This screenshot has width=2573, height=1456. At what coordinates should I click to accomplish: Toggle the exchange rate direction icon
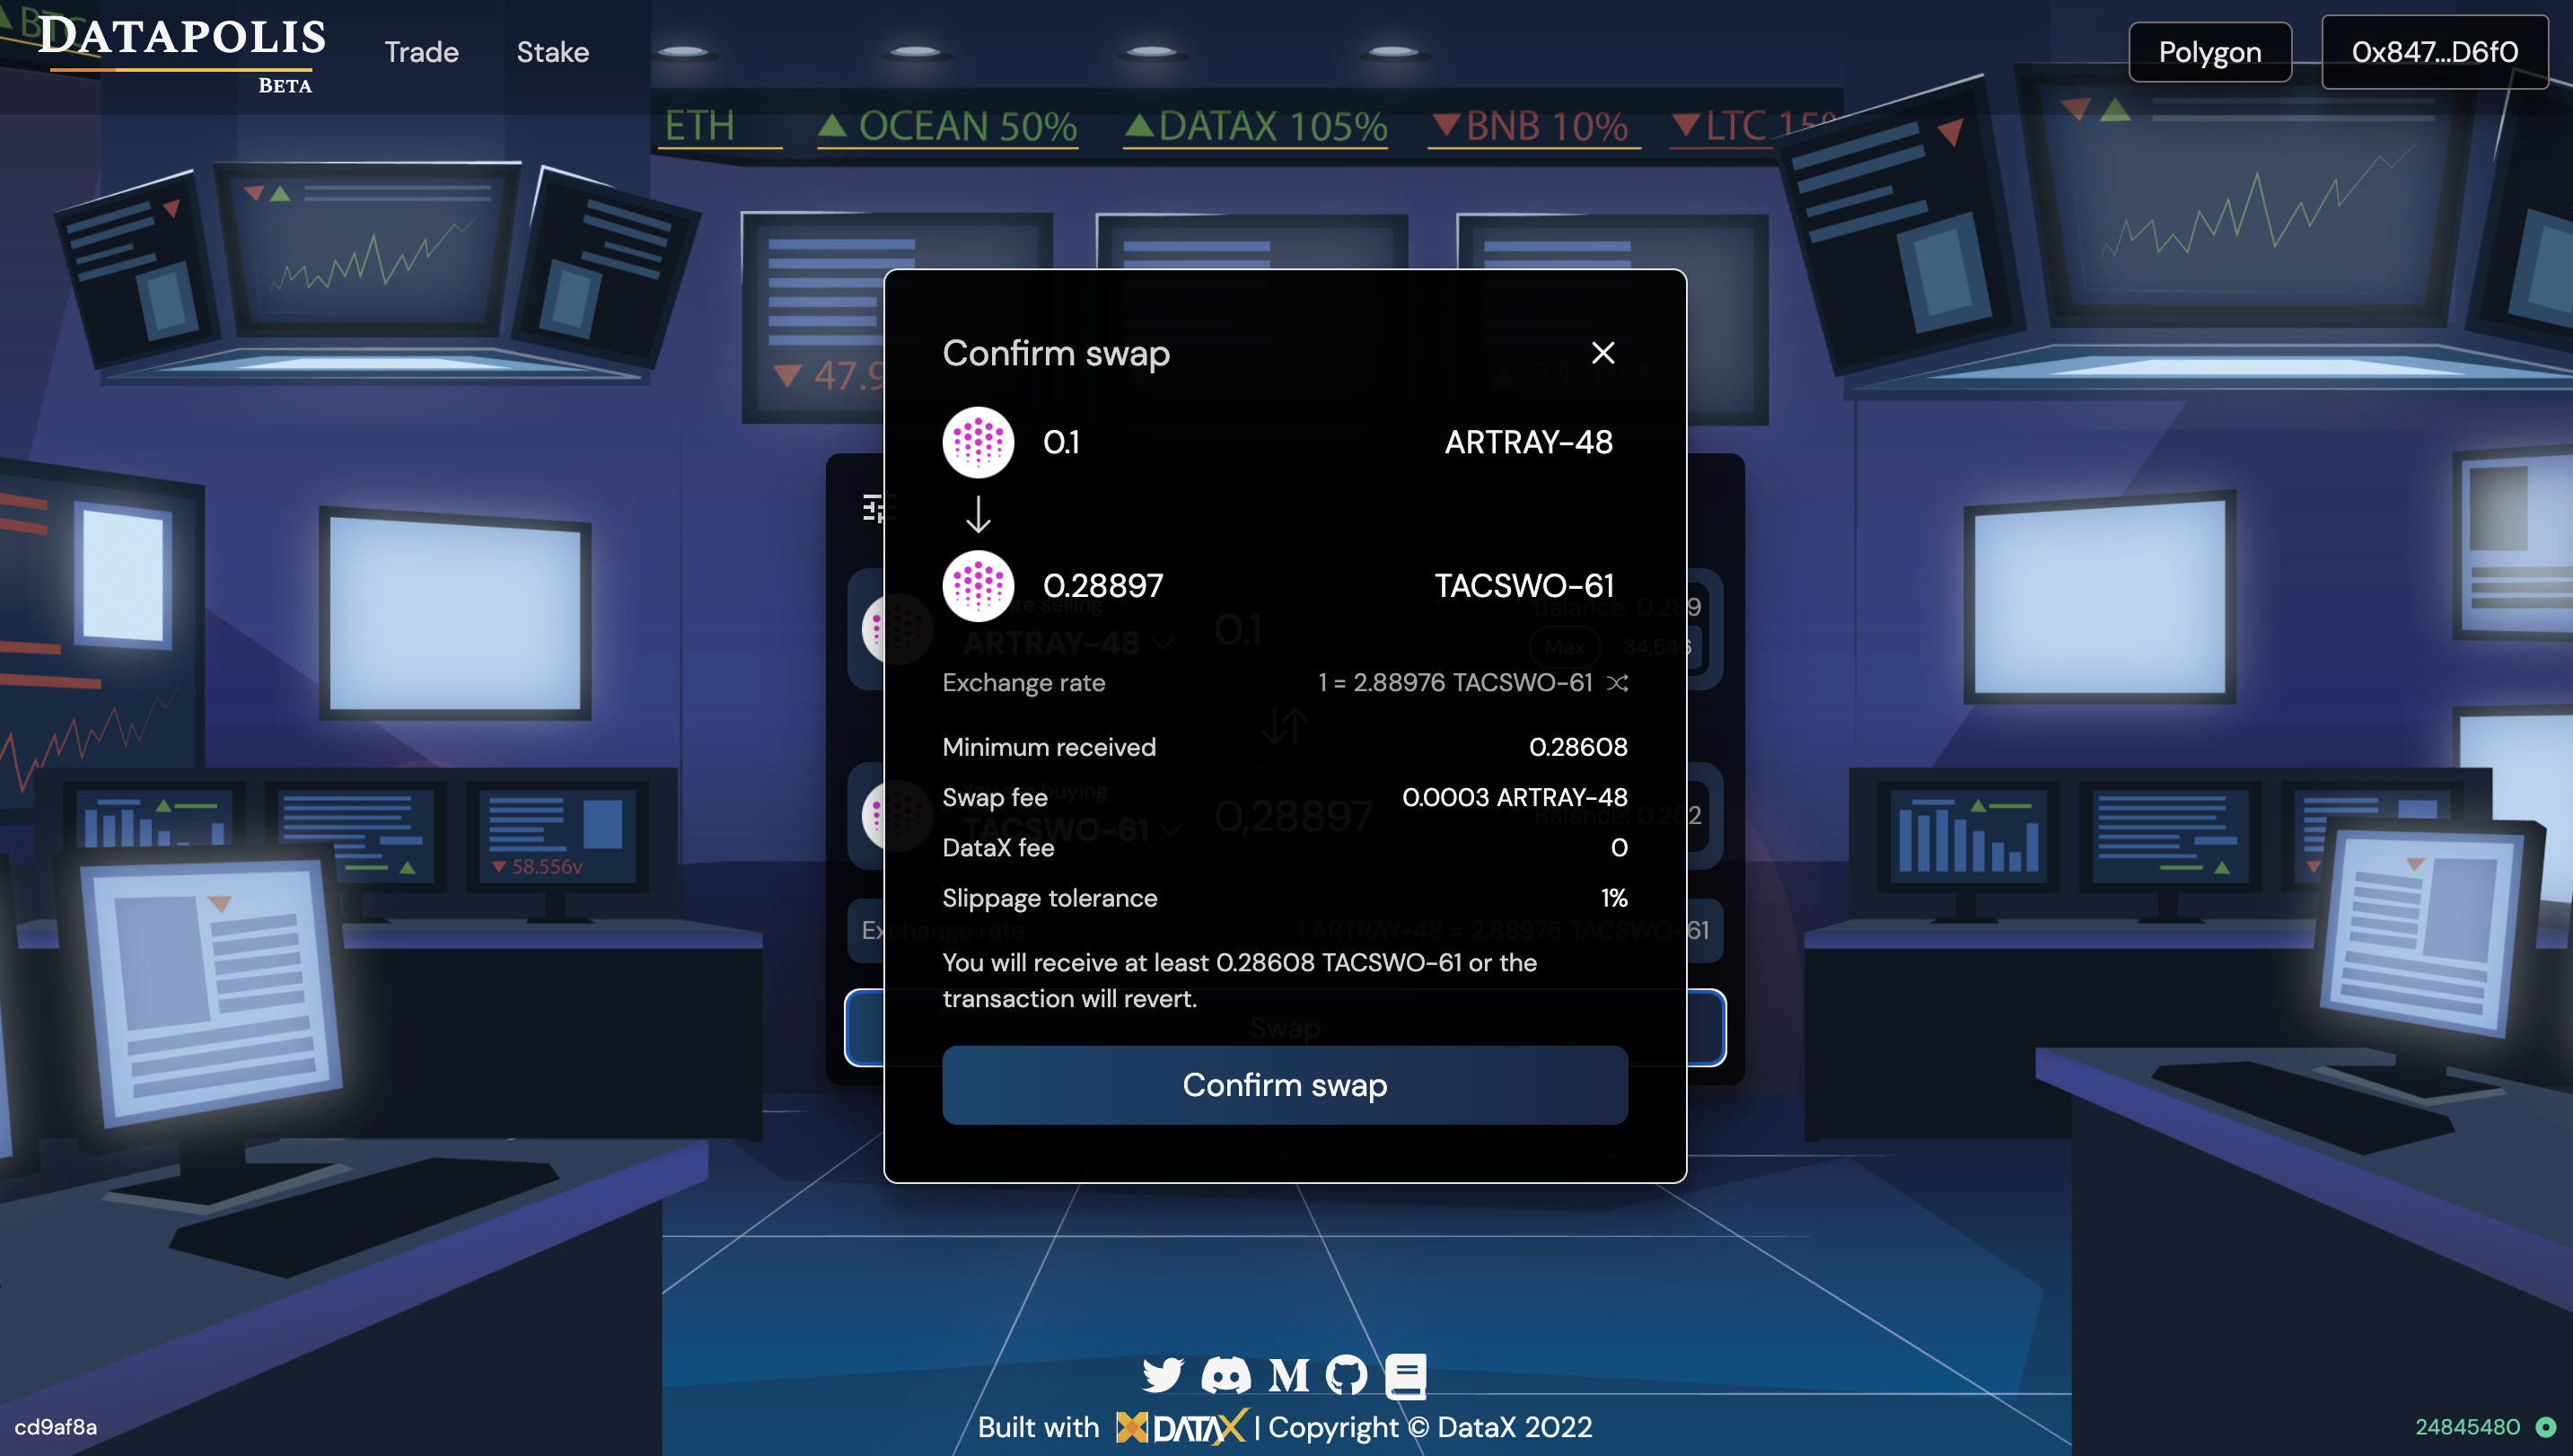point(1617,683)
